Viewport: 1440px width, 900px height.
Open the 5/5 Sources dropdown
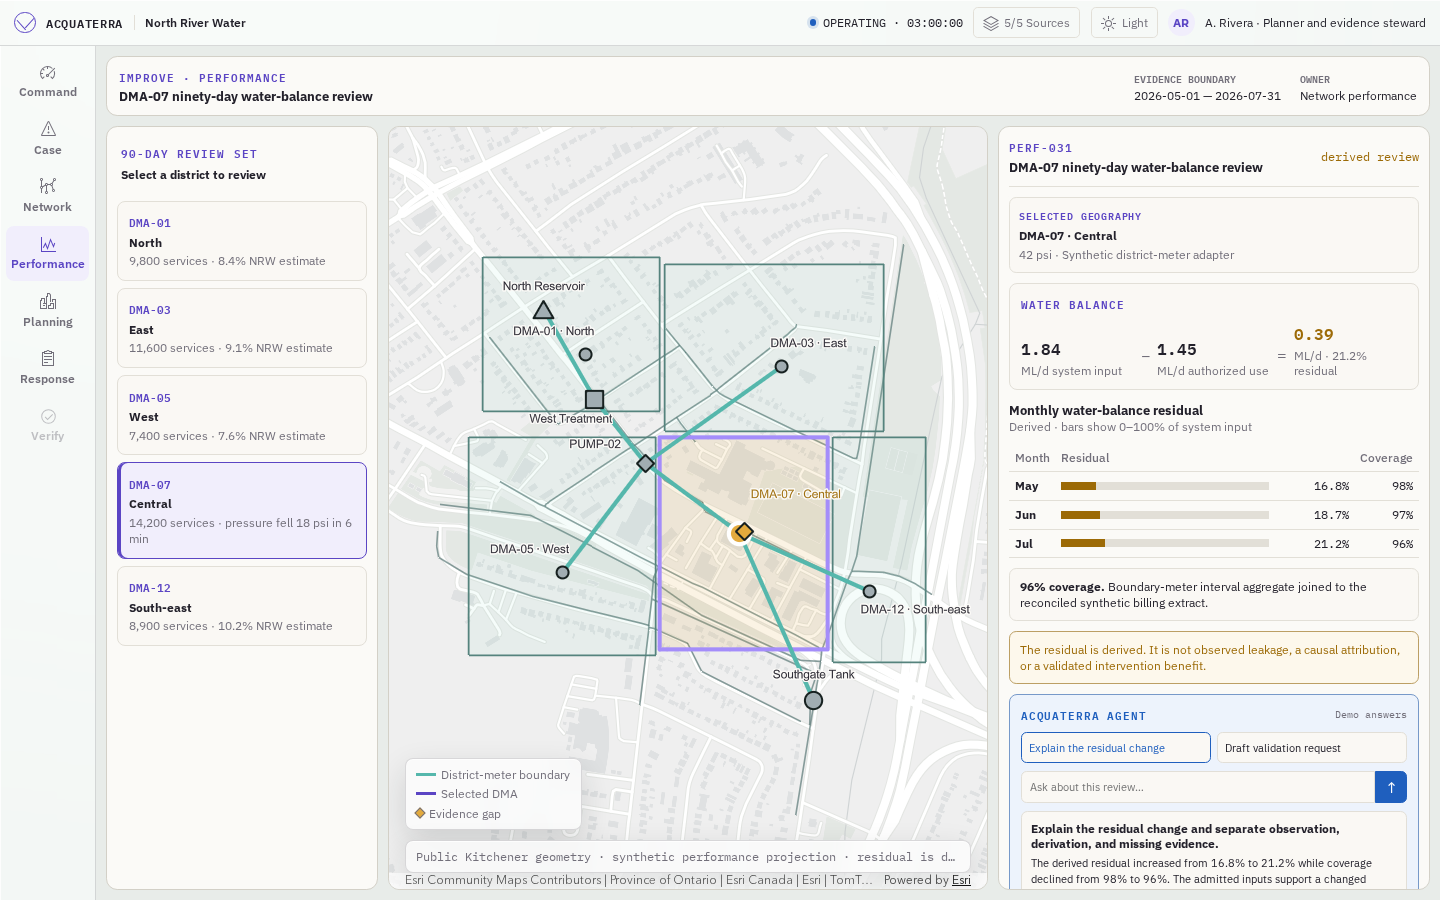click(x=1026, y=23)
